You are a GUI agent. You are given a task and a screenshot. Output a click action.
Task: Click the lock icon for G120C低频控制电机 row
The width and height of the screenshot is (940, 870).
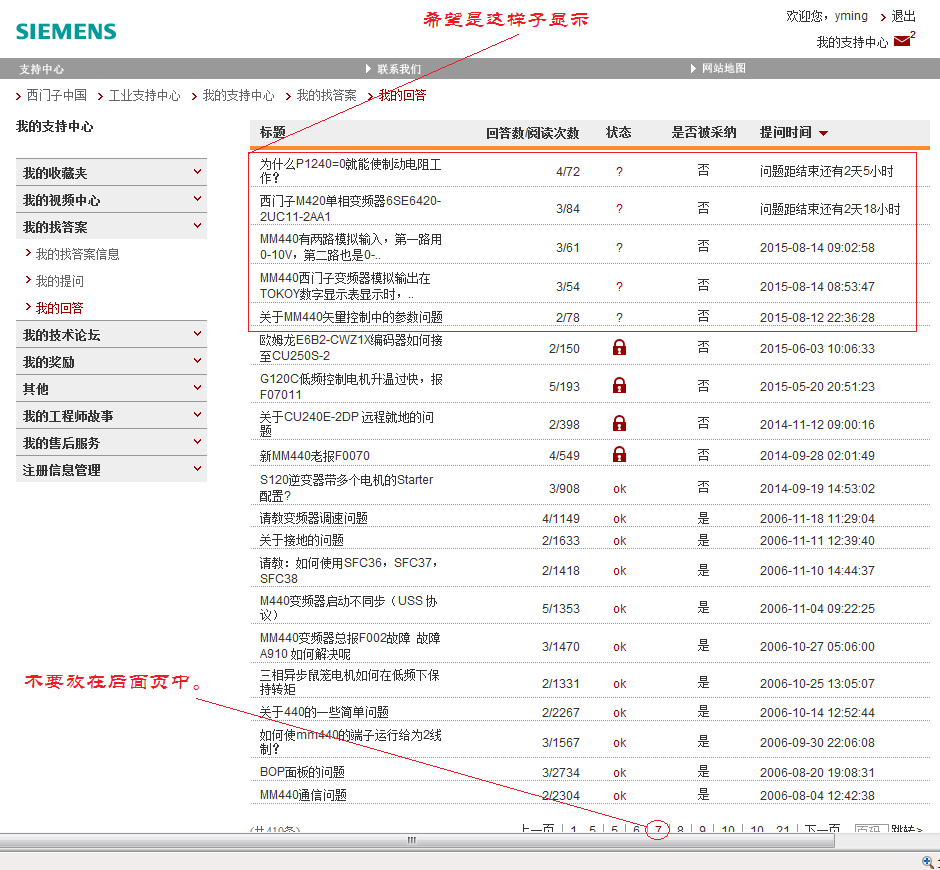tap(619, 386)
